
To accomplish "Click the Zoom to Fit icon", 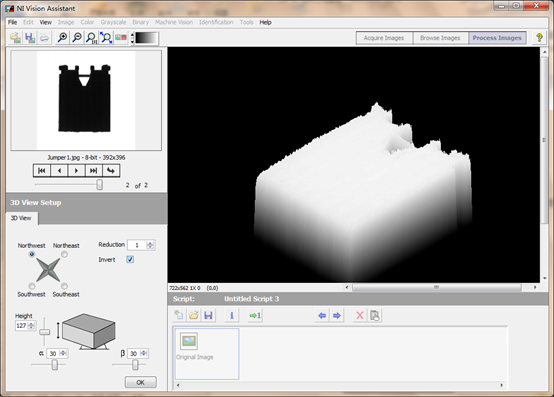I will pos(106,37).
